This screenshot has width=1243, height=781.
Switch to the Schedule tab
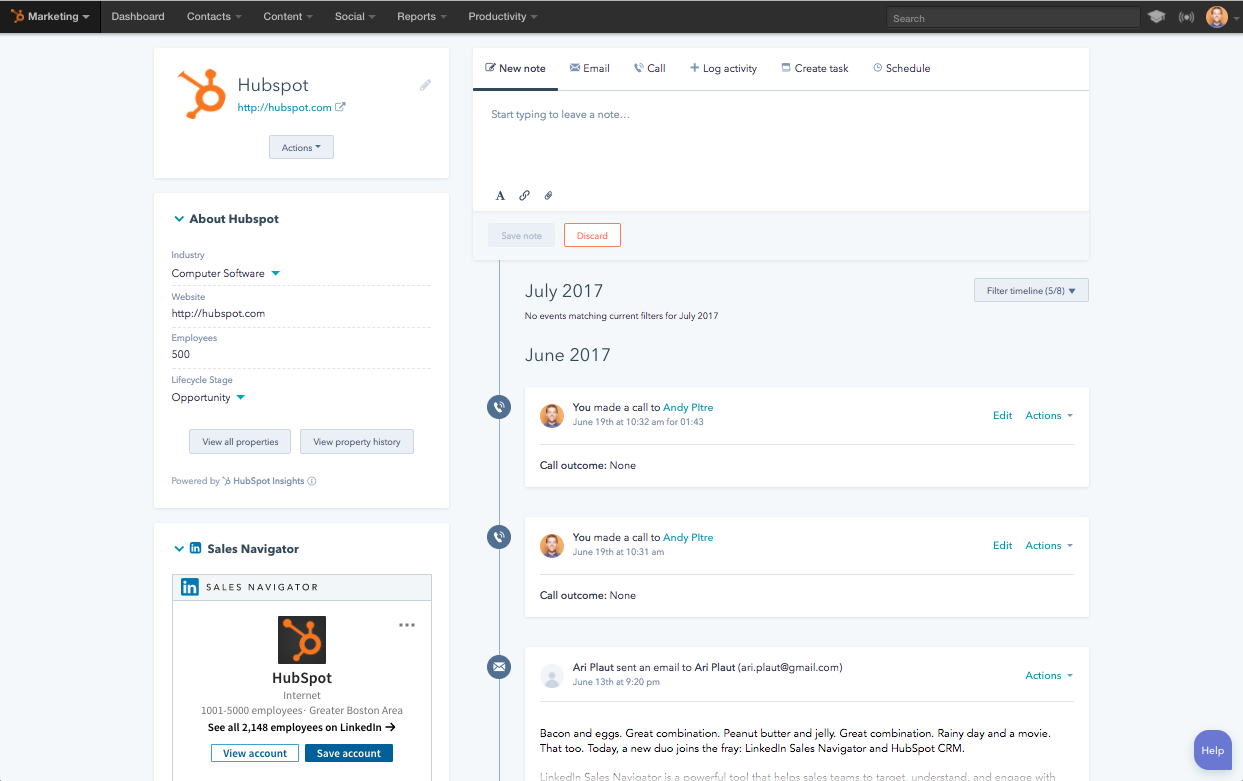(901, 68)
